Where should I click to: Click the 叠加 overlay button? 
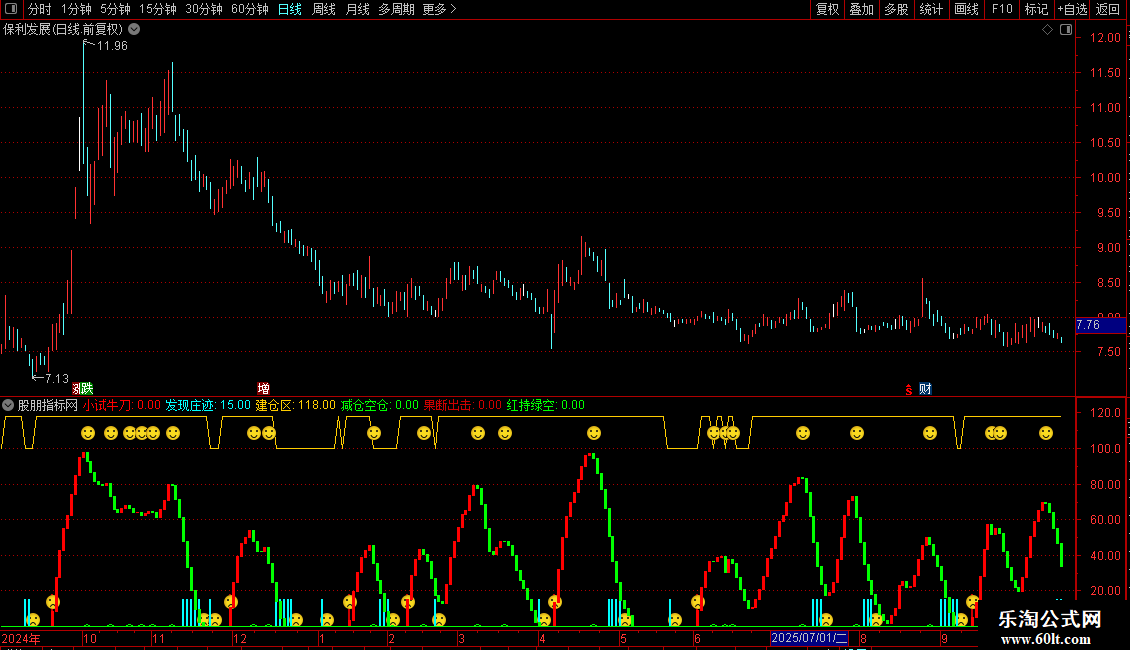862,9
